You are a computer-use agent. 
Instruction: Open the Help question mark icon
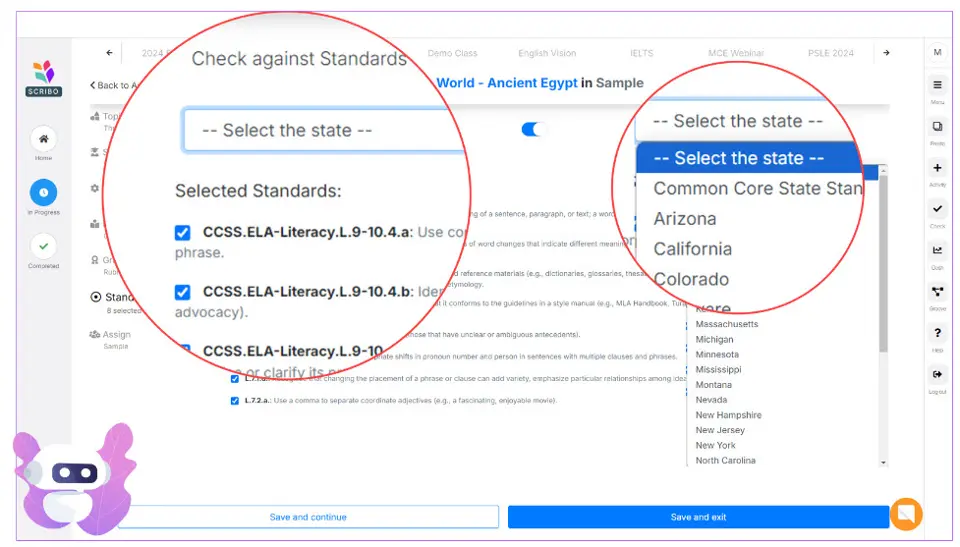[937, 333]
